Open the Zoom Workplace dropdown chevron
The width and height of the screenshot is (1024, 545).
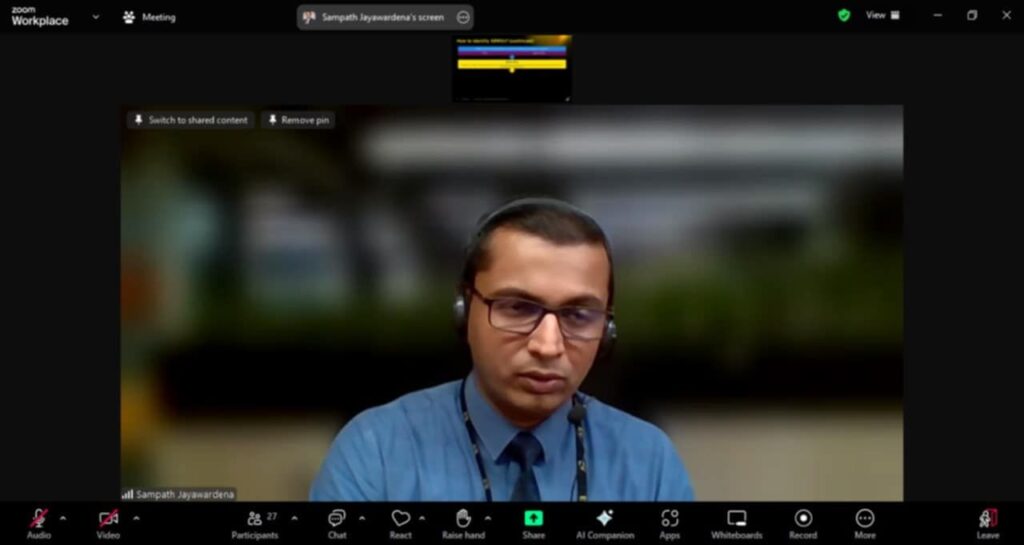pyautogui.click(x=96, y=17)
